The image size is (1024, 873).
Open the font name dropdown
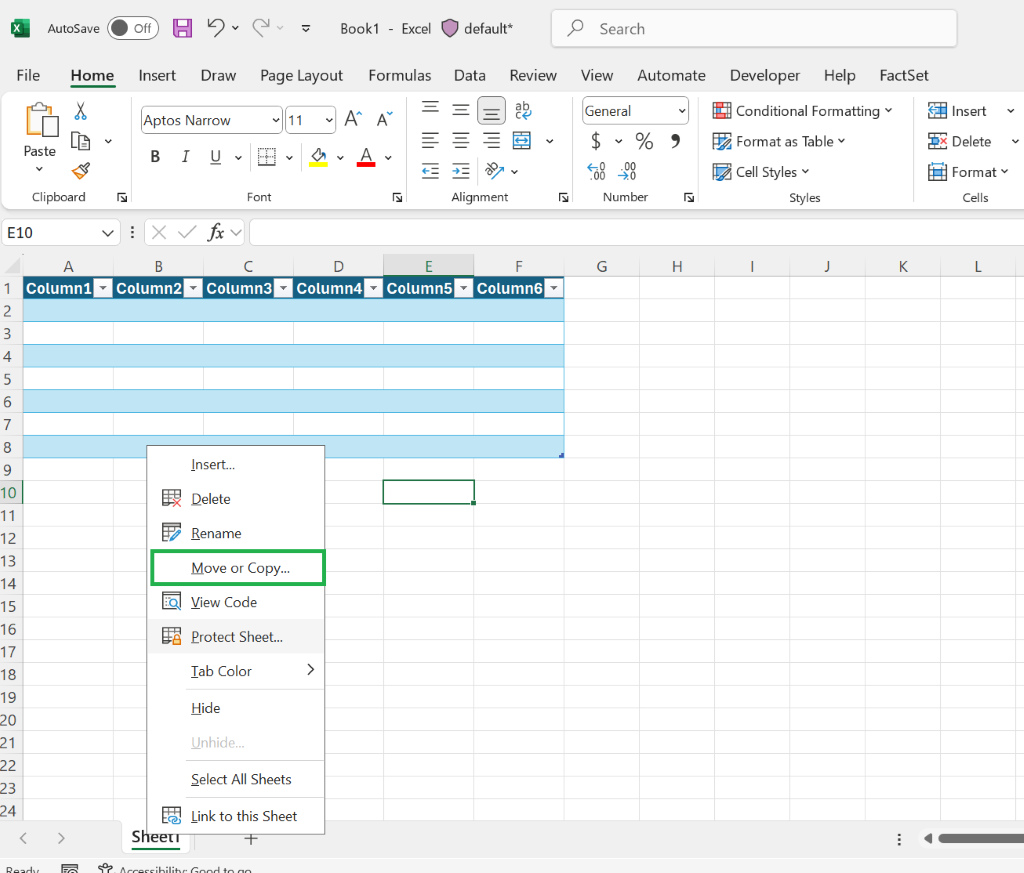click(x=276, y=120)
